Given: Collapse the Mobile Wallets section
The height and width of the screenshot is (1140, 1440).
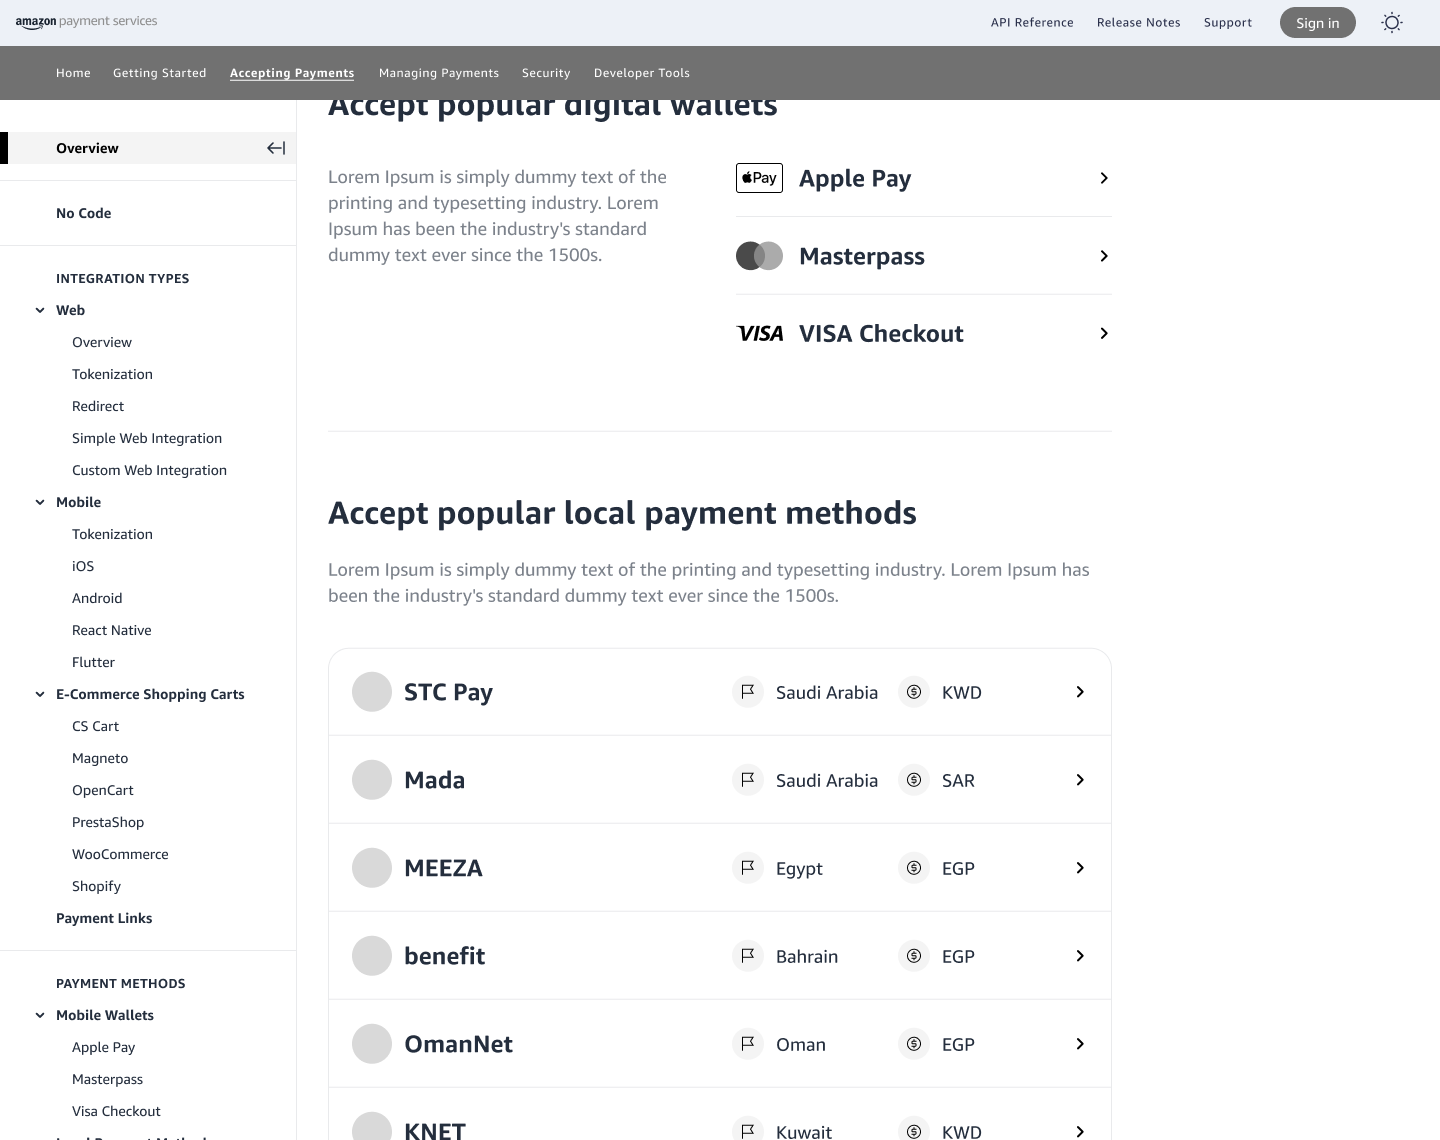Looking at the screenshot, I should point(40,1015).
